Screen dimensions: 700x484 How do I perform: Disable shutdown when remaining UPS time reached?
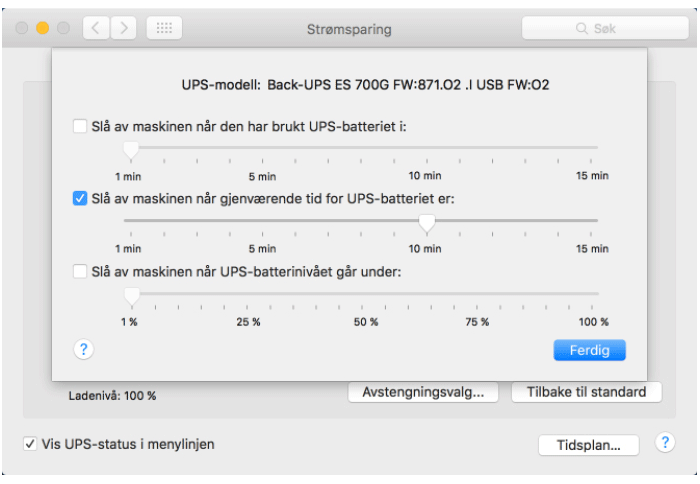(80, 199)
